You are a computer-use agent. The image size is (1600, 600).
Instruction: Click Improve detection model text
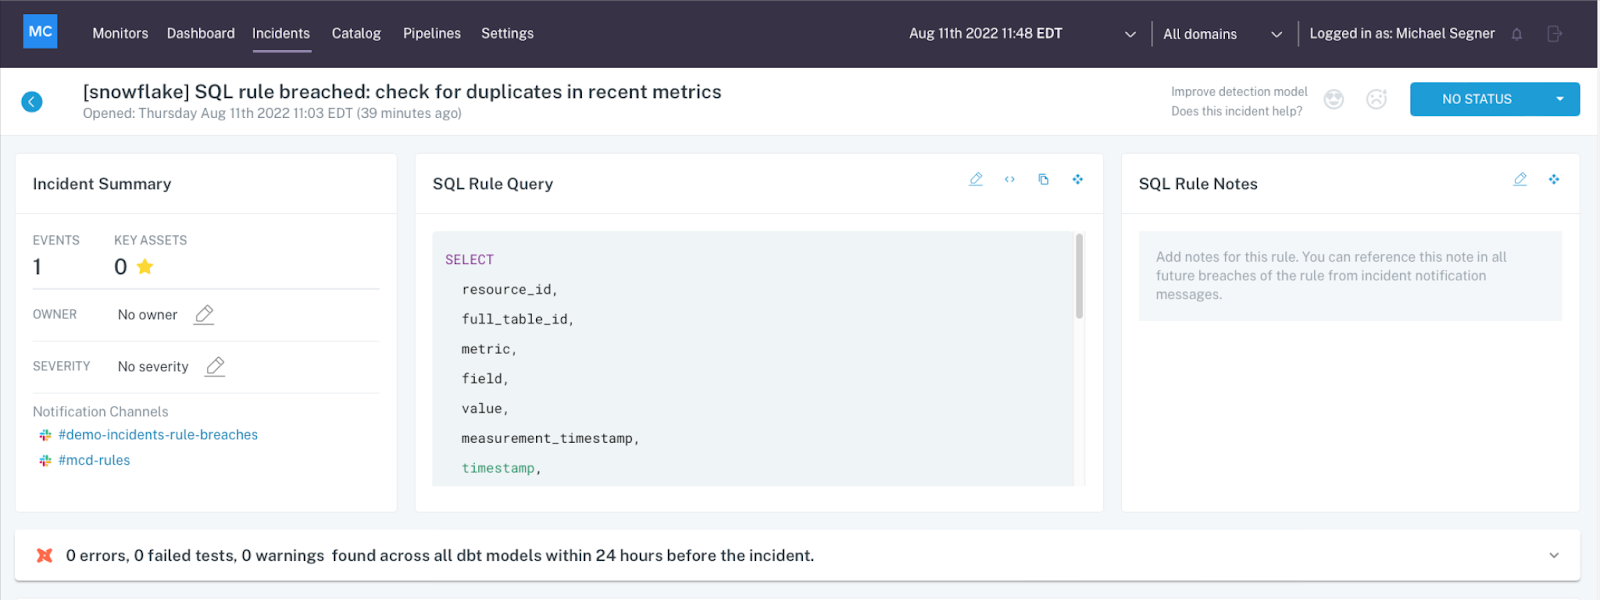click(x=1239, y=92)
